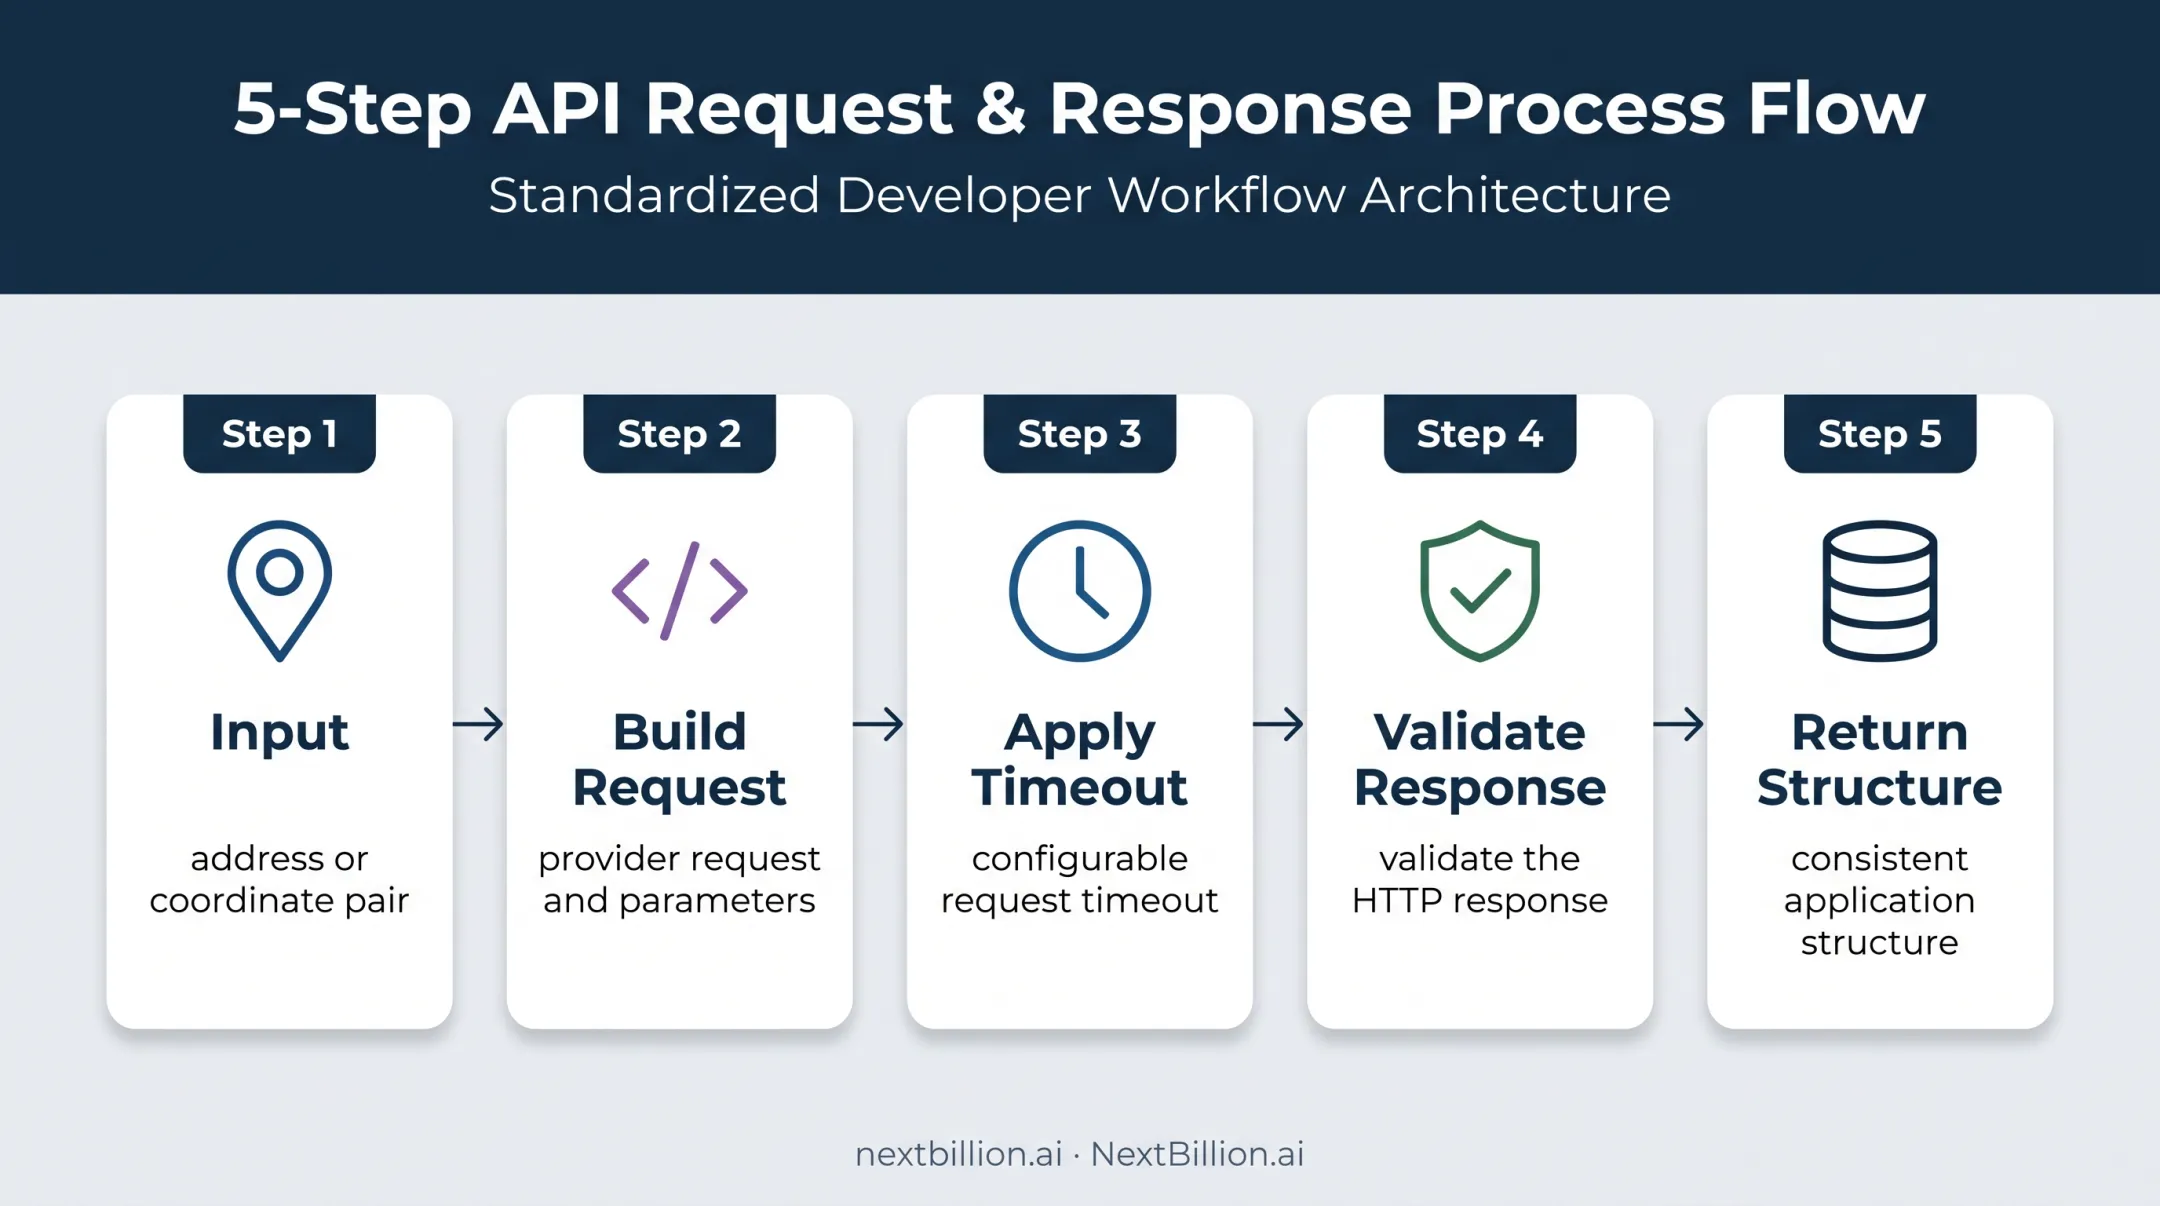Click the arrow pointing to Return Structure

point(1679,724)
